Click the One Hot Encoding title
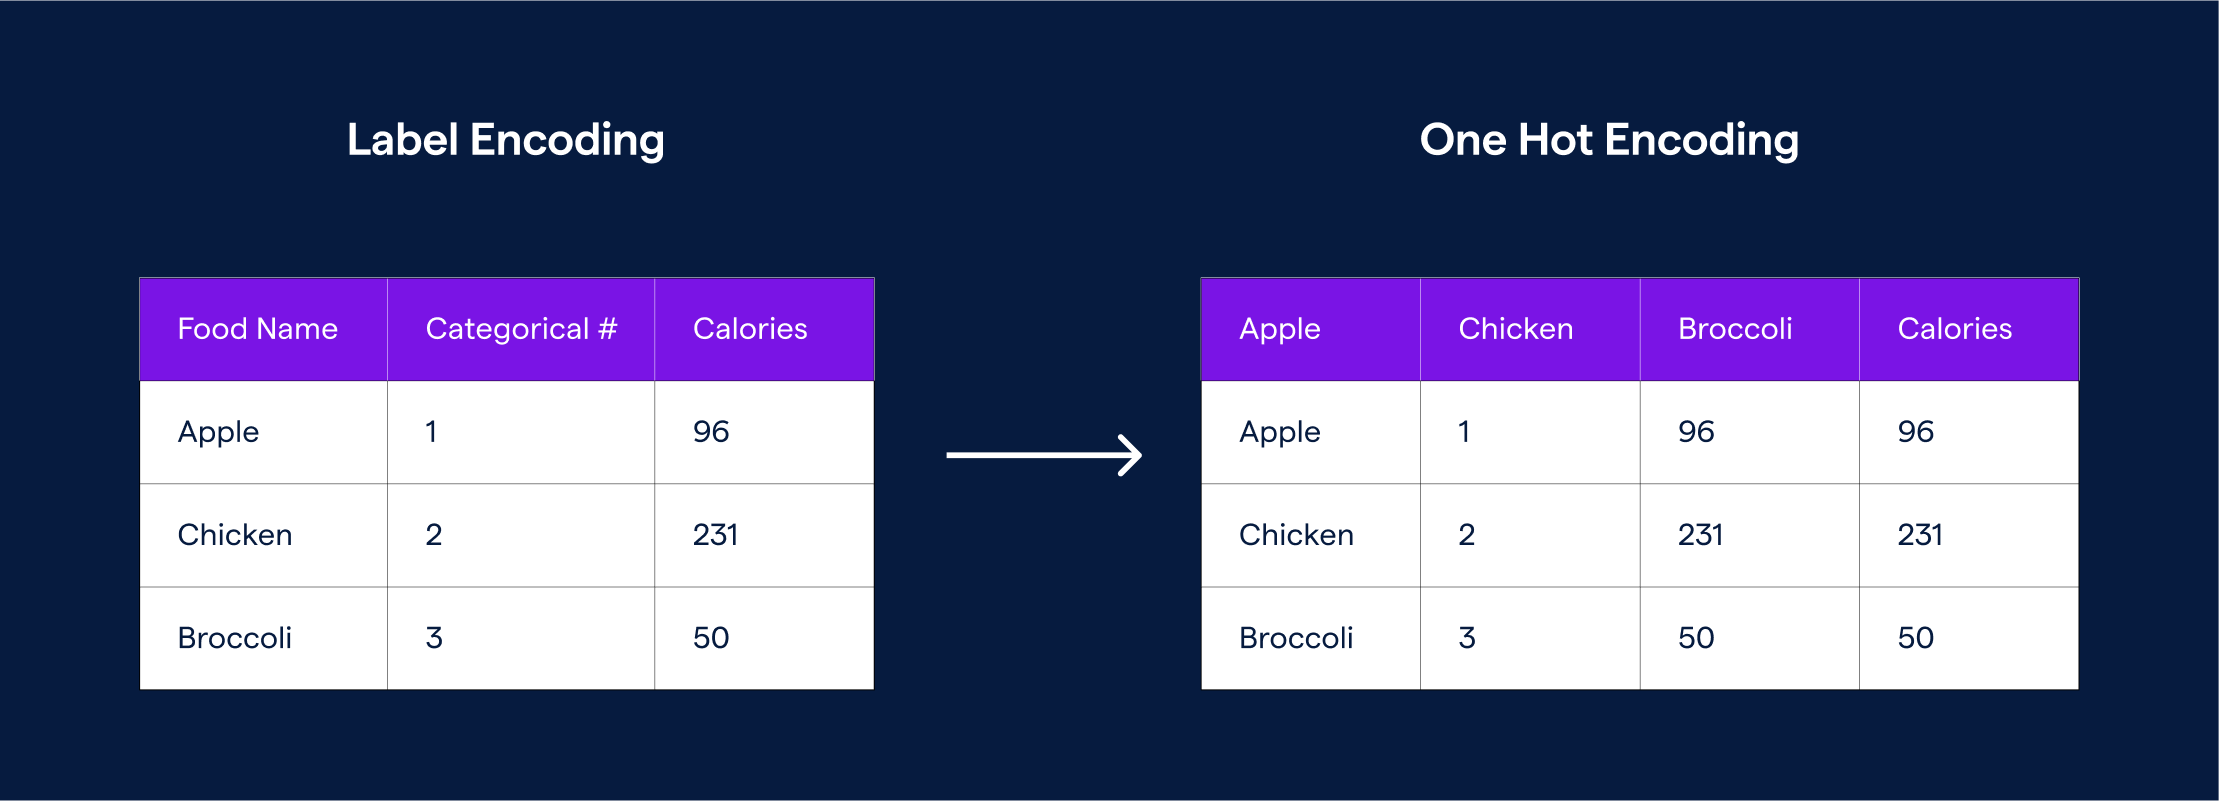The image size is (2219, 801). 1608,140
